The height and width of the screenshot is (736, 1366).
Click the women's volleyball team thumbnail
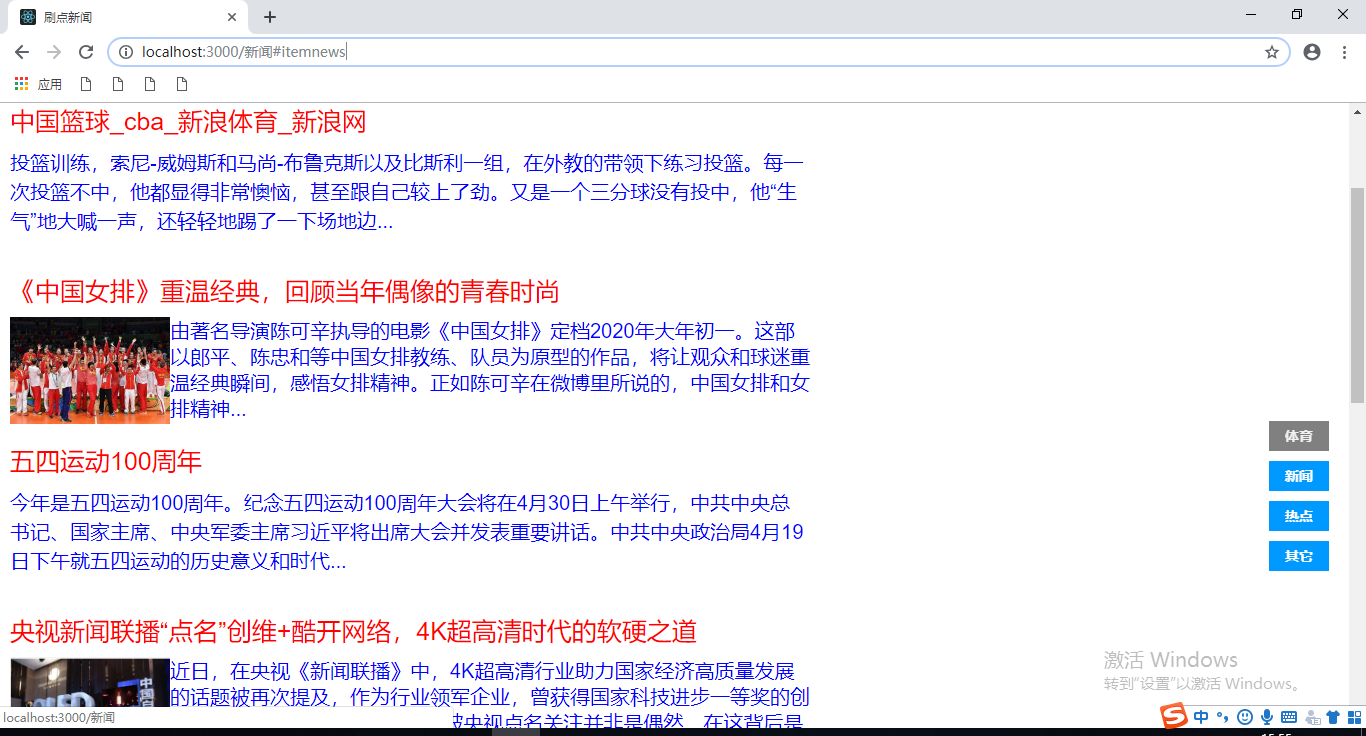pyautogui.click(x=90, y=371)
